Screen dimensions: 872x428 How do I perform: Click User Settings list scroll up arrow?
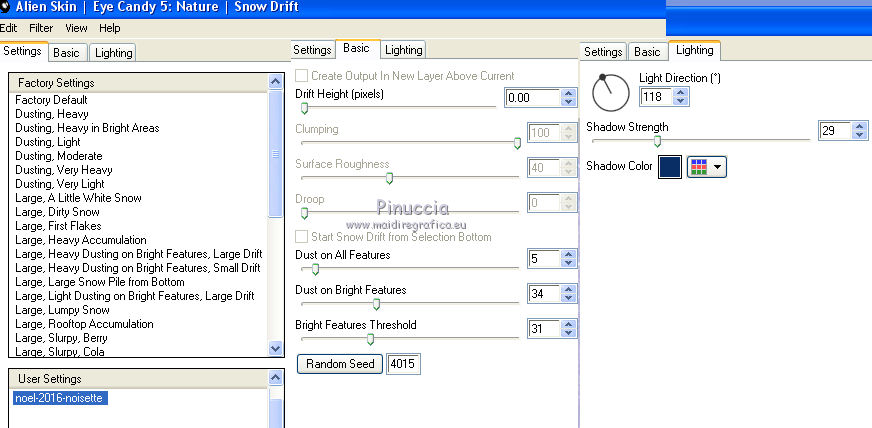tap(275, 378)
